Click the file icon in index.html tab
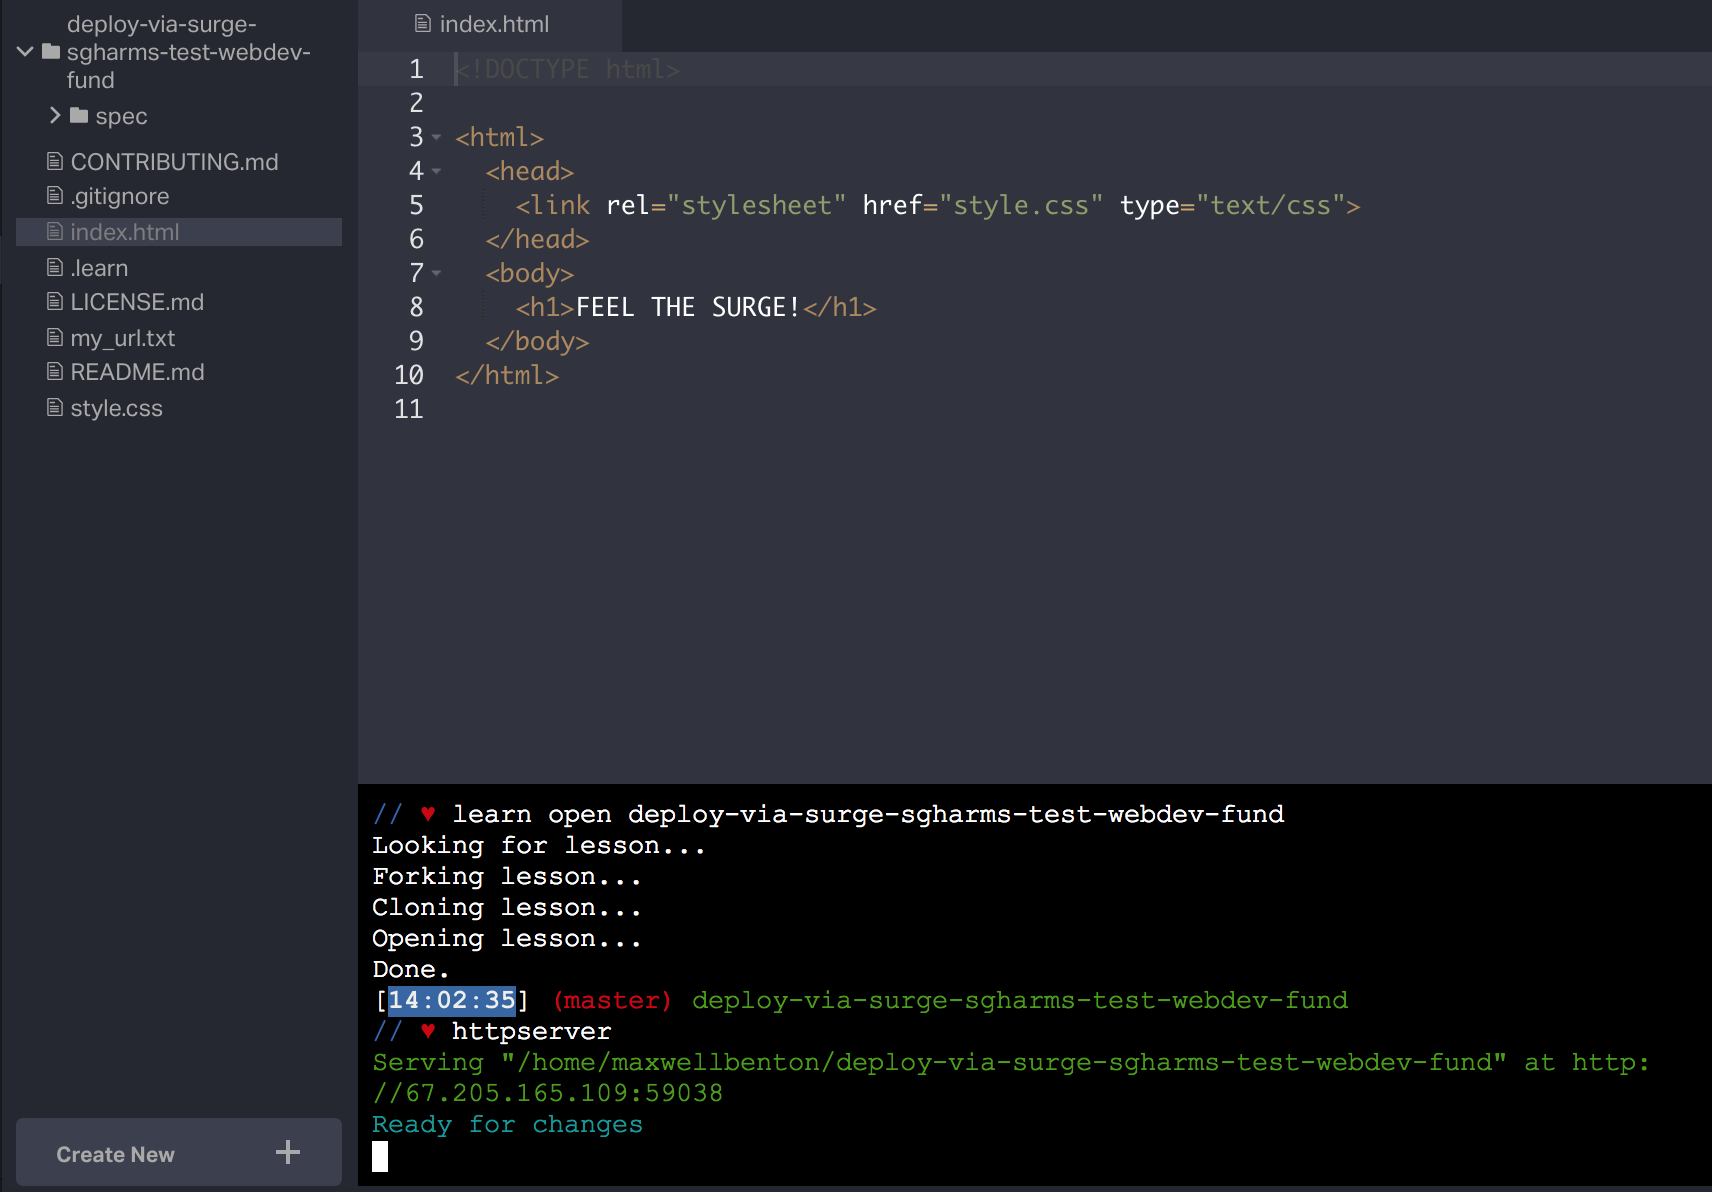Image resolution: width=1712 pixels, height=1192 pixels. pos(423,23)
